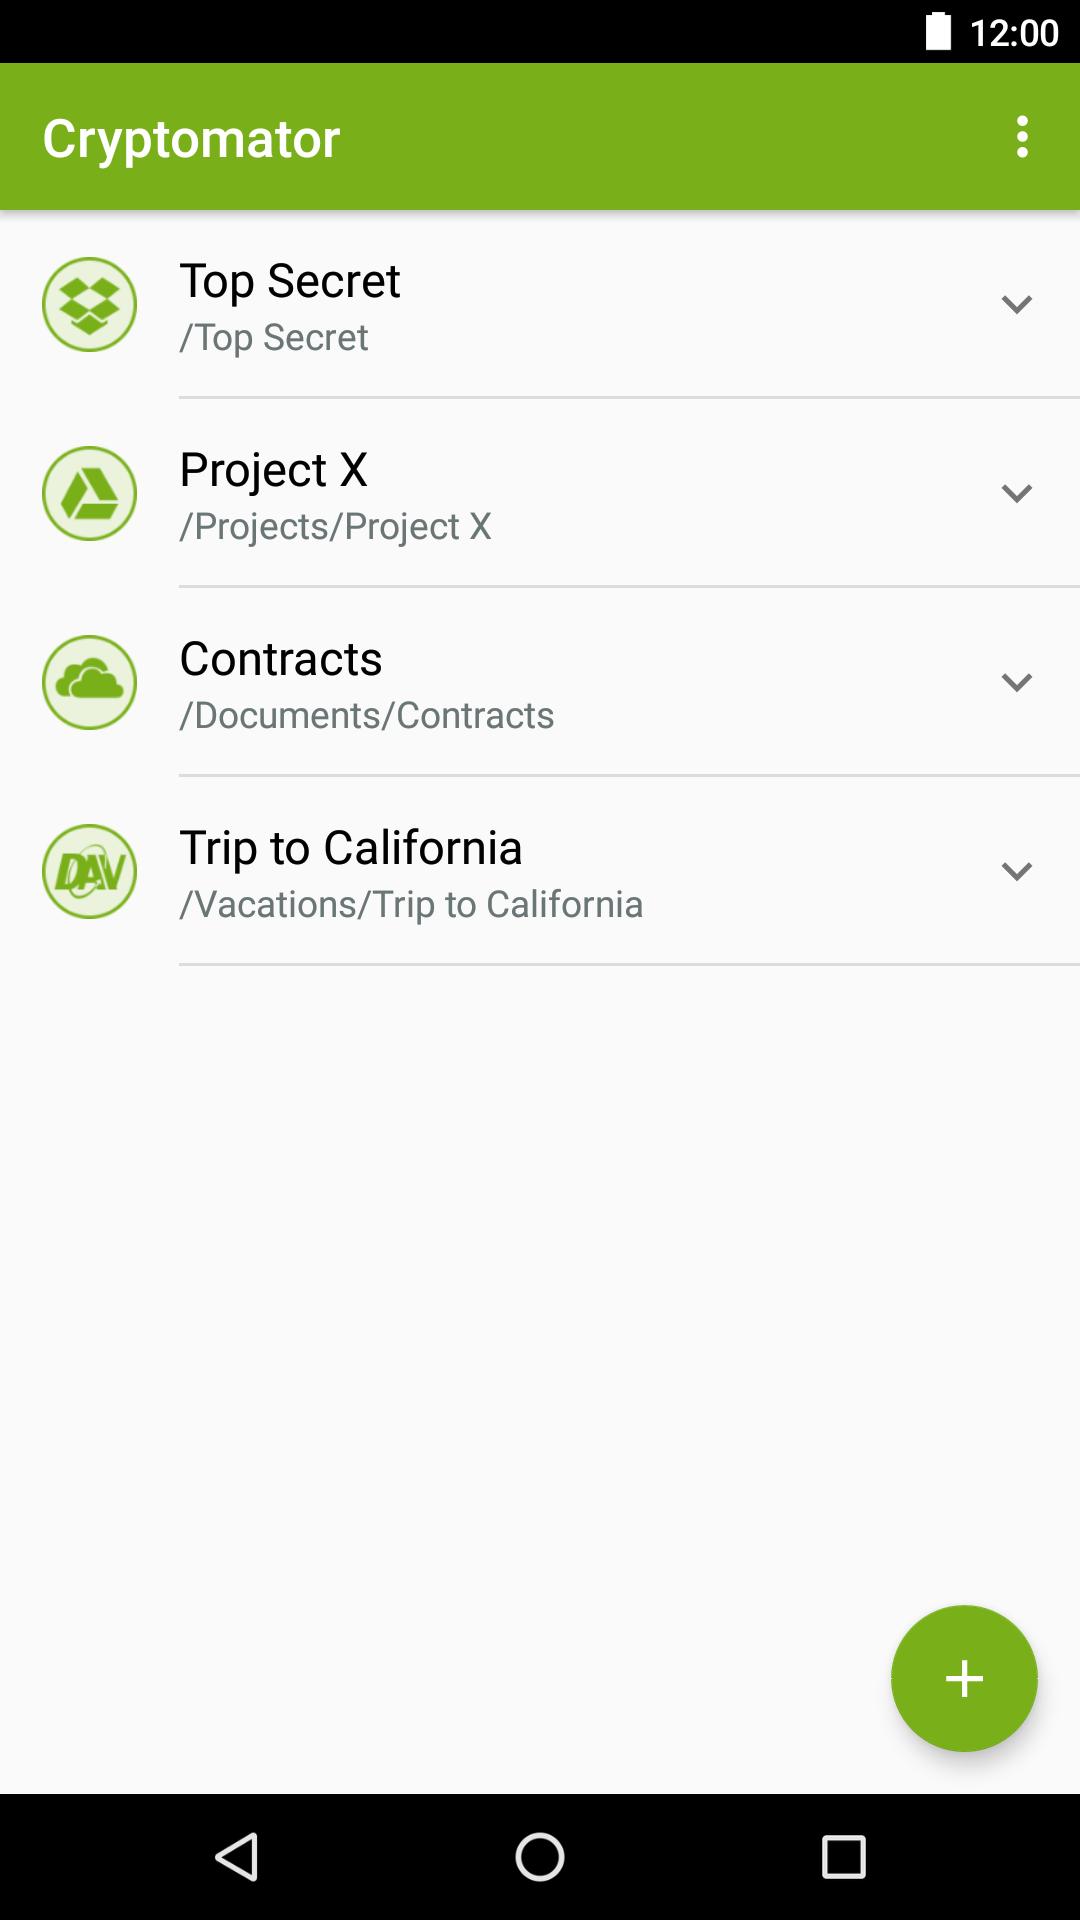Tap the WebDAV icon for Trip to California
The height and width of the screenshot is (1920, 1080).
(89, 871)
